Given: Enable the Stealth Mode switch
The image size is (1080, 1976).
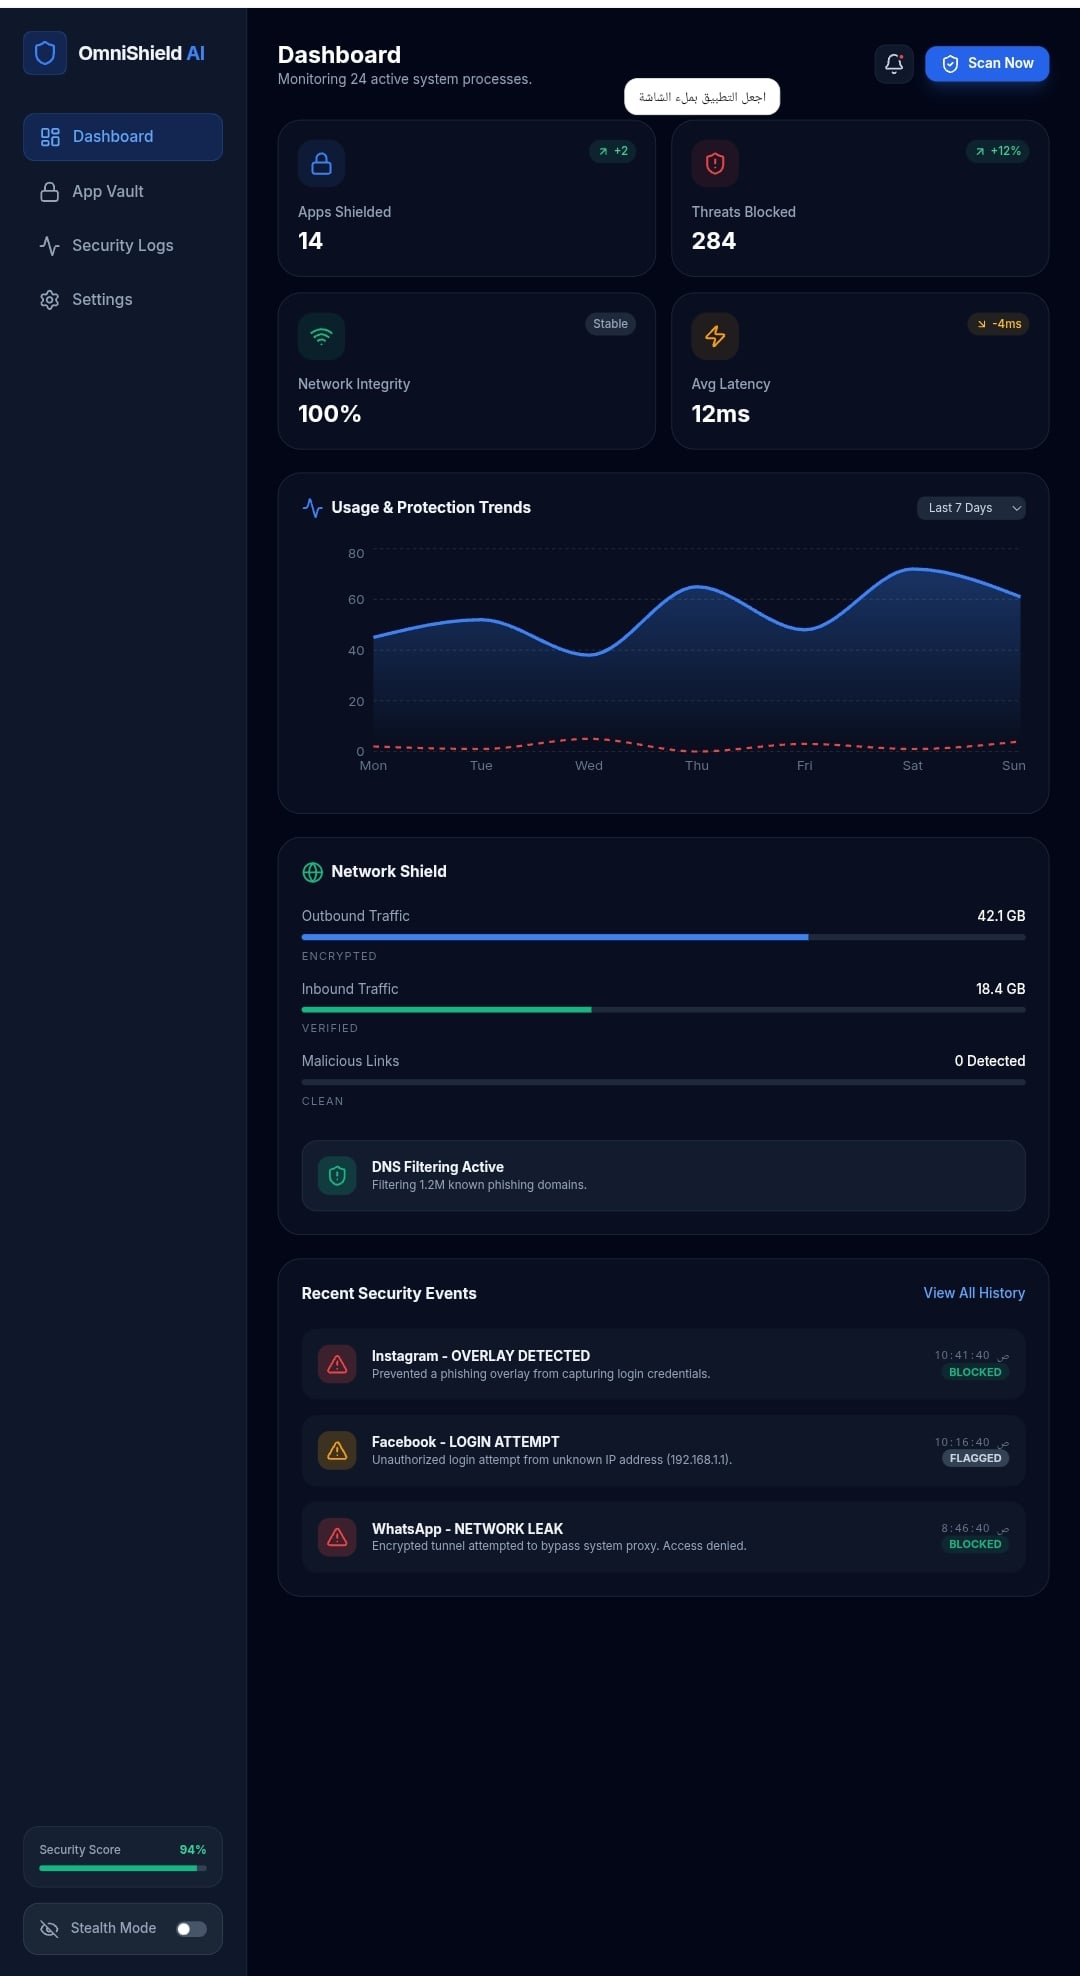Looking at the screenshot, I should pos(191,1929).
